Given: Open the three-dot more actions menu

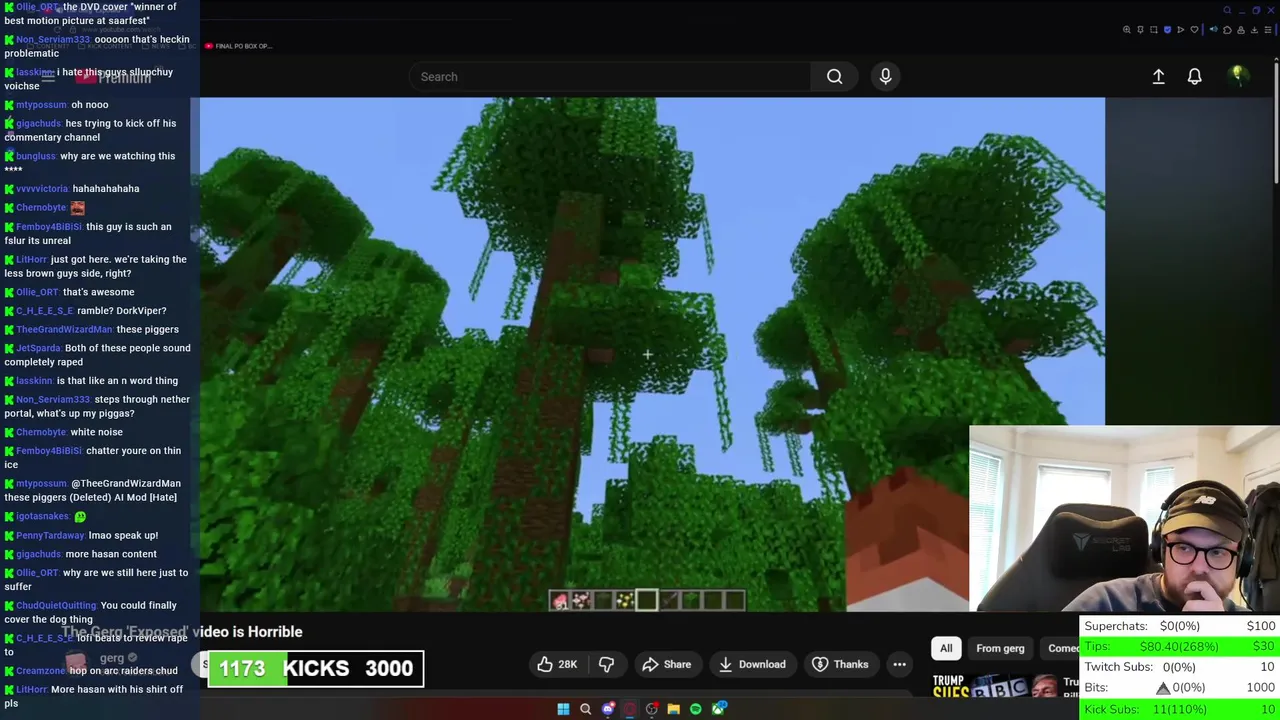Looking at the screenshot, I should click(x=899, y=664).
